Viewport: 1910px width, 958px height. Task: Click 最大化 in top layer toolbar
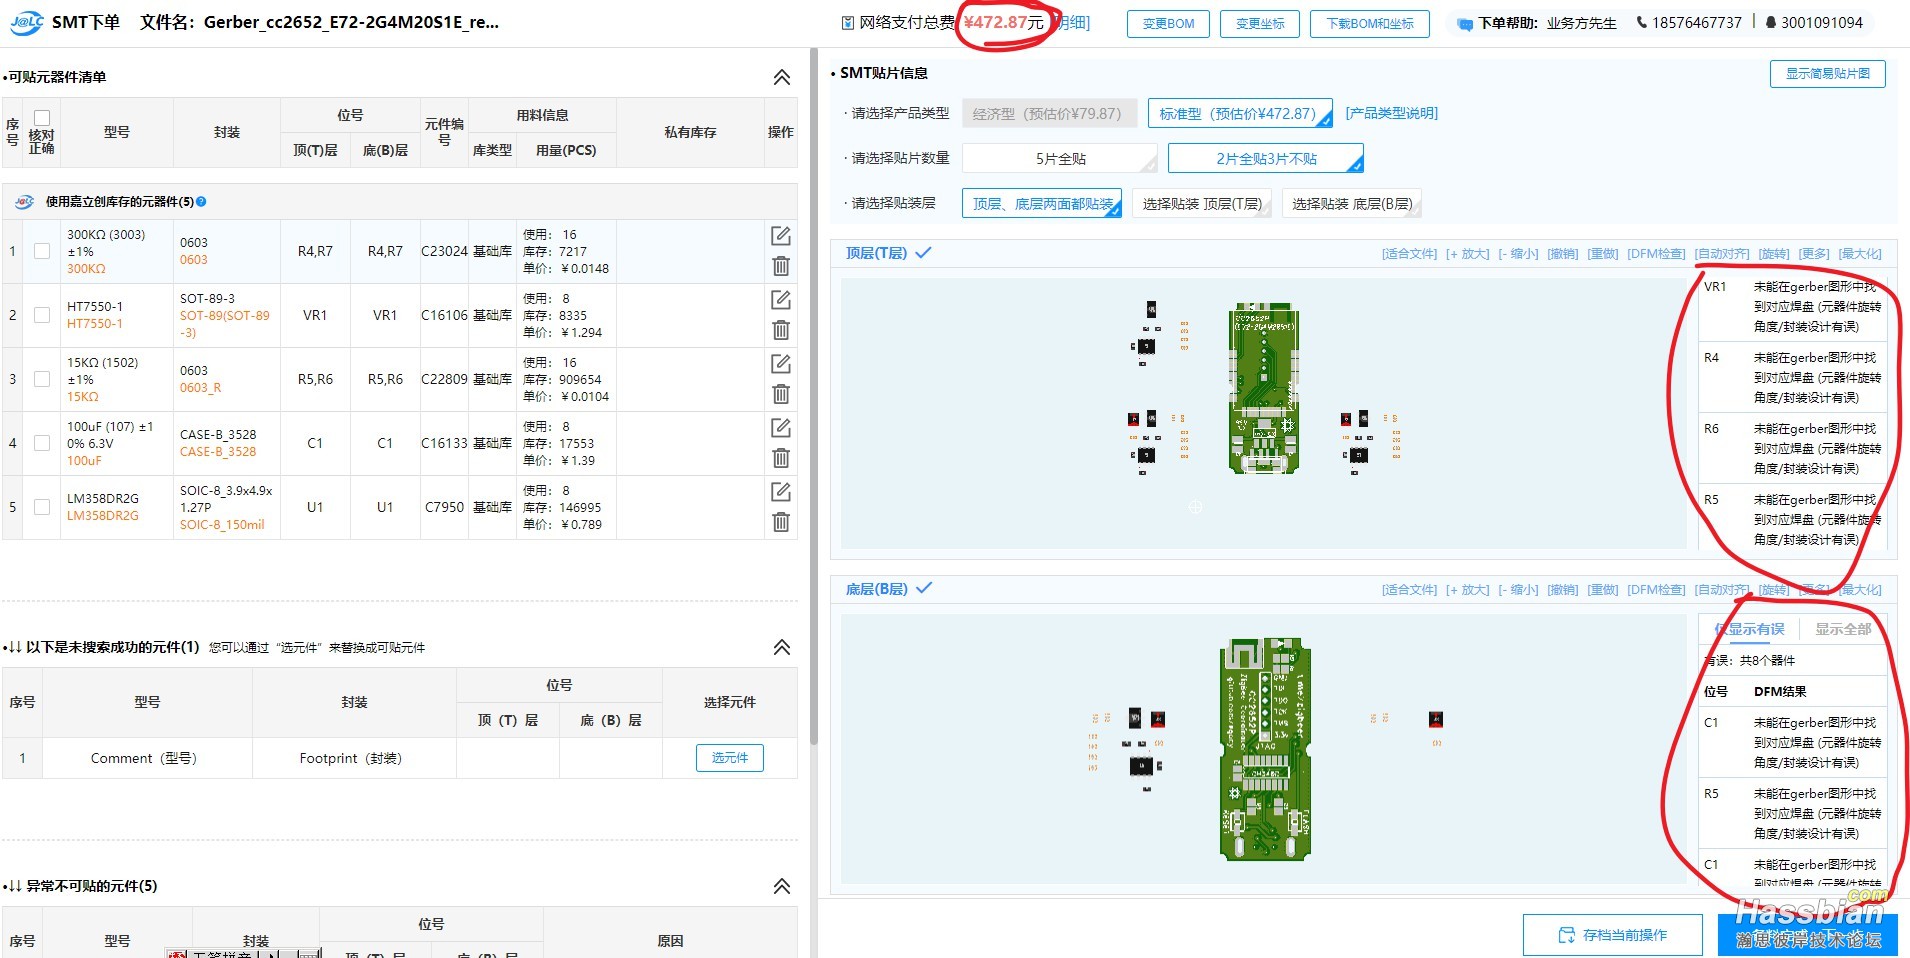coord(1860,254)
